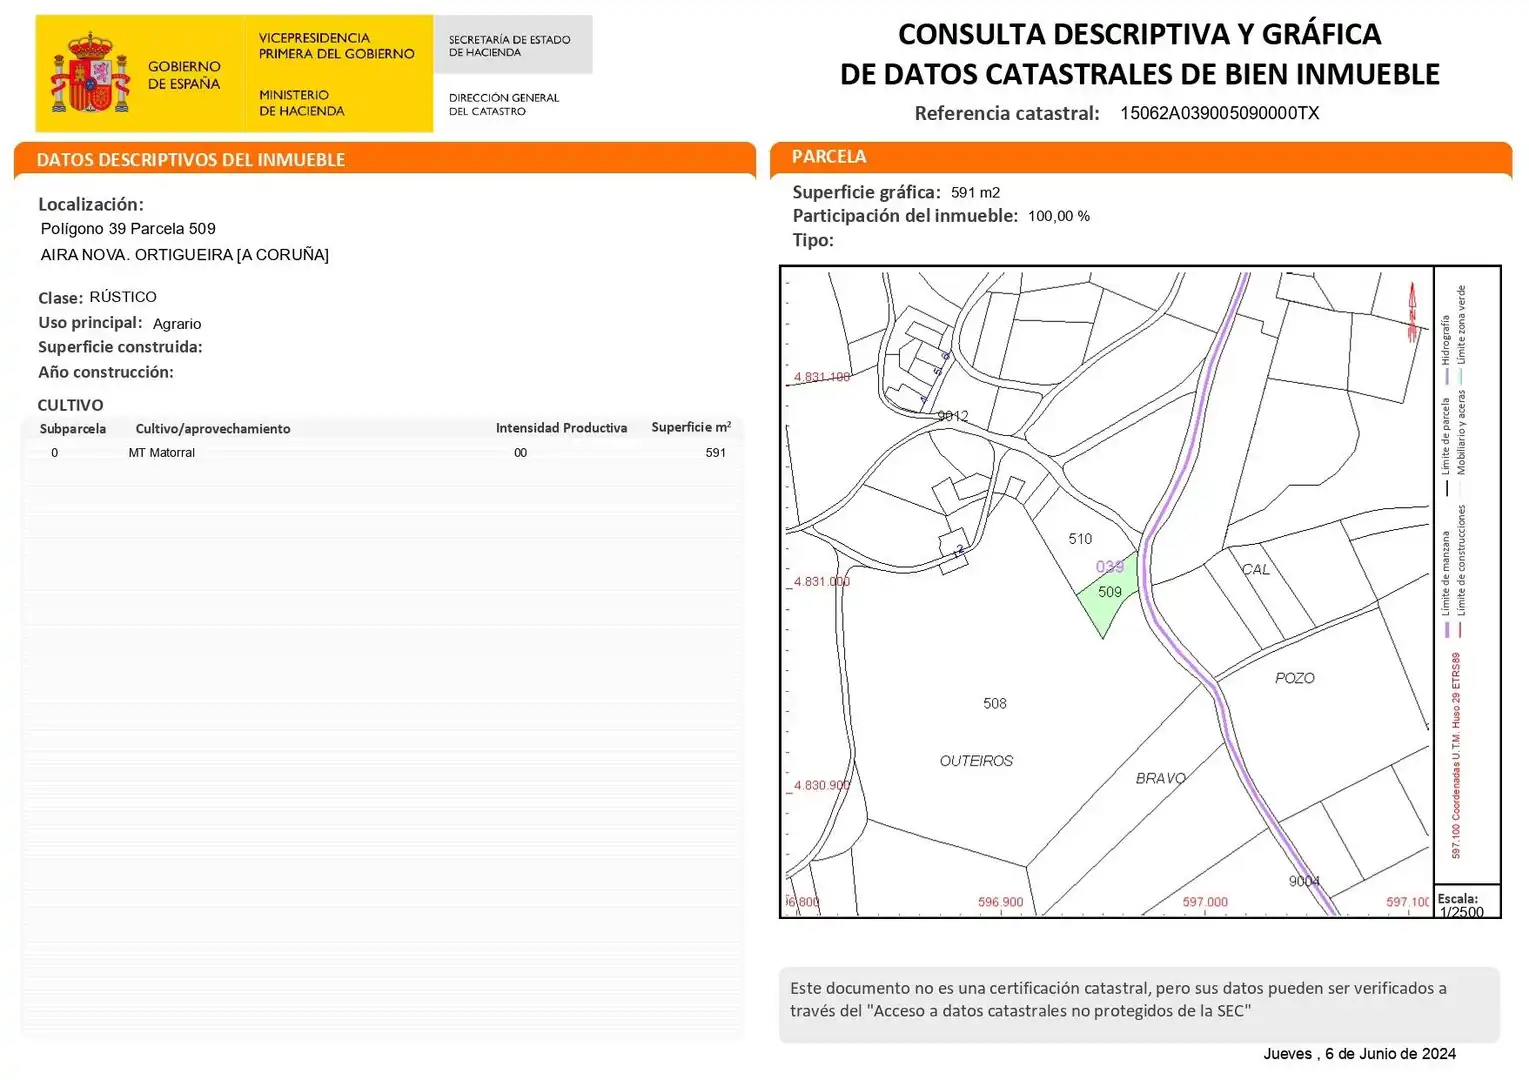This screenshot has height=1080, width=1529.
Task: Click the "Intensidad Productiva" column header
Action: point(561,428)
